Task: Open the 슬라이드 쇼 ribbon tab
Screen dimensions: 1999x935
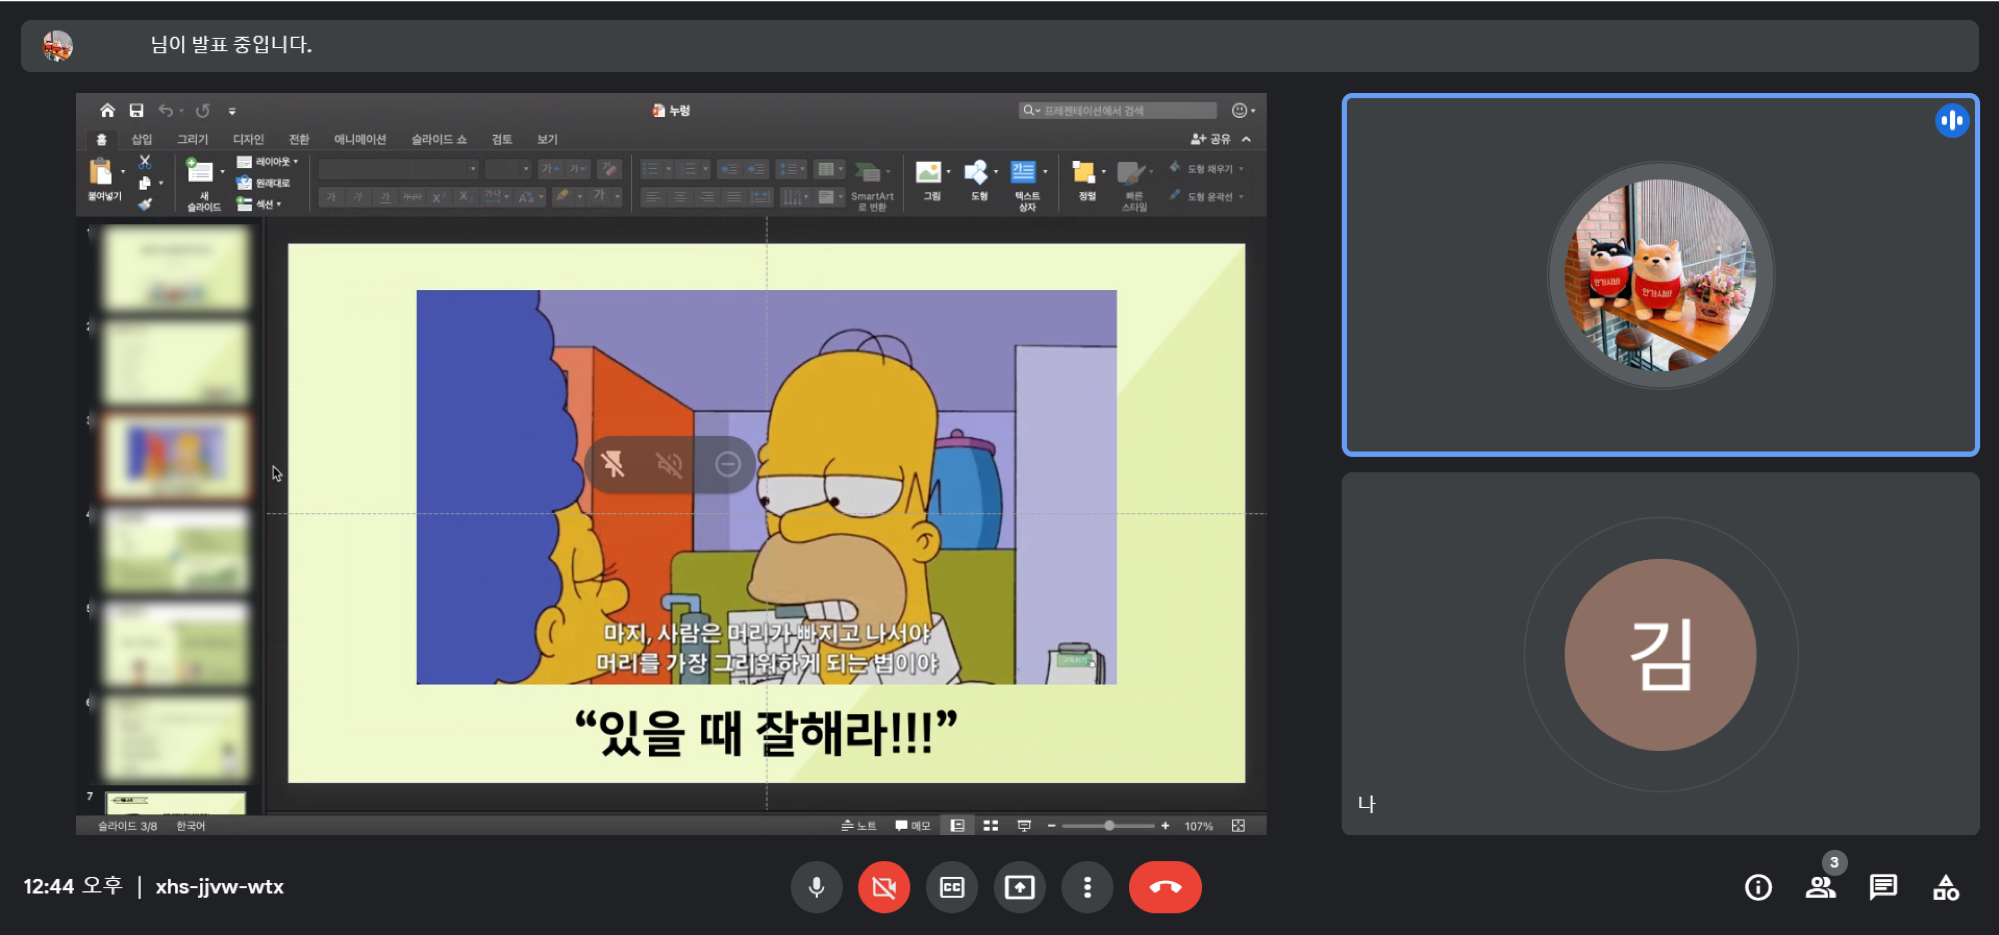Action: (439, 139)
